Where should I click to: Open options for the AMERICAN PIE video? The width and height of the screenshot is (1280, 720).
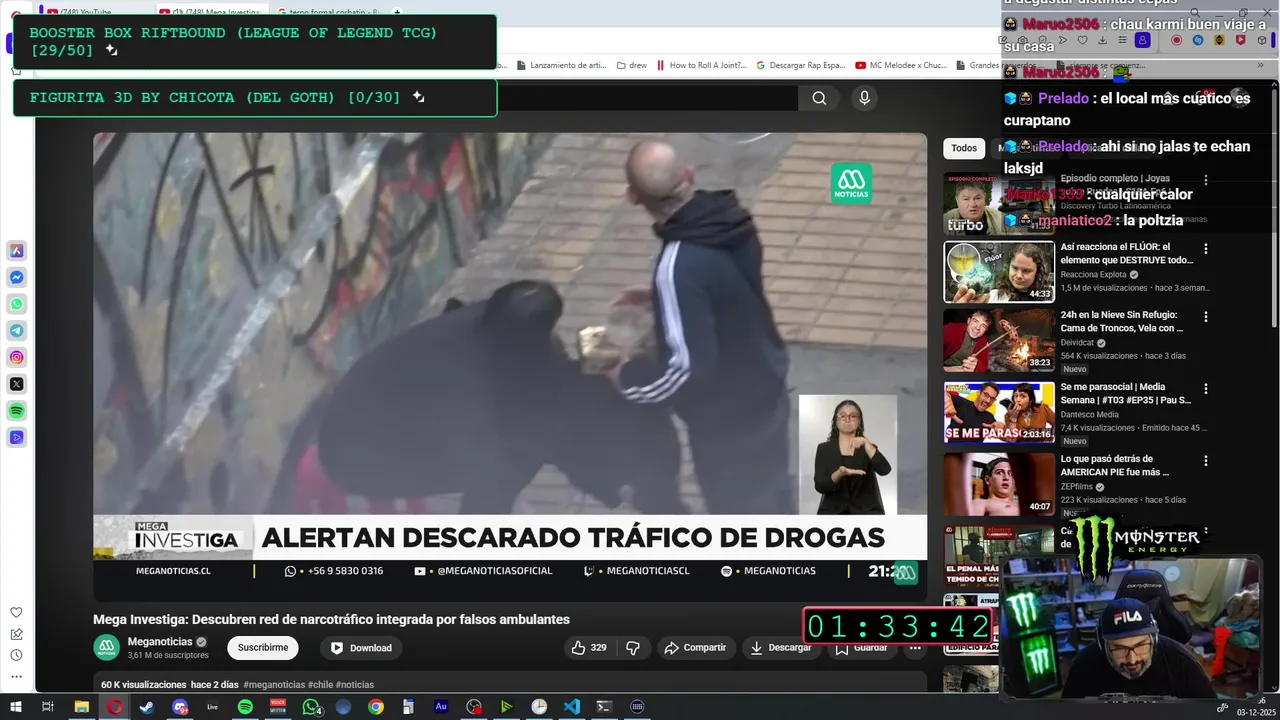1205,461
